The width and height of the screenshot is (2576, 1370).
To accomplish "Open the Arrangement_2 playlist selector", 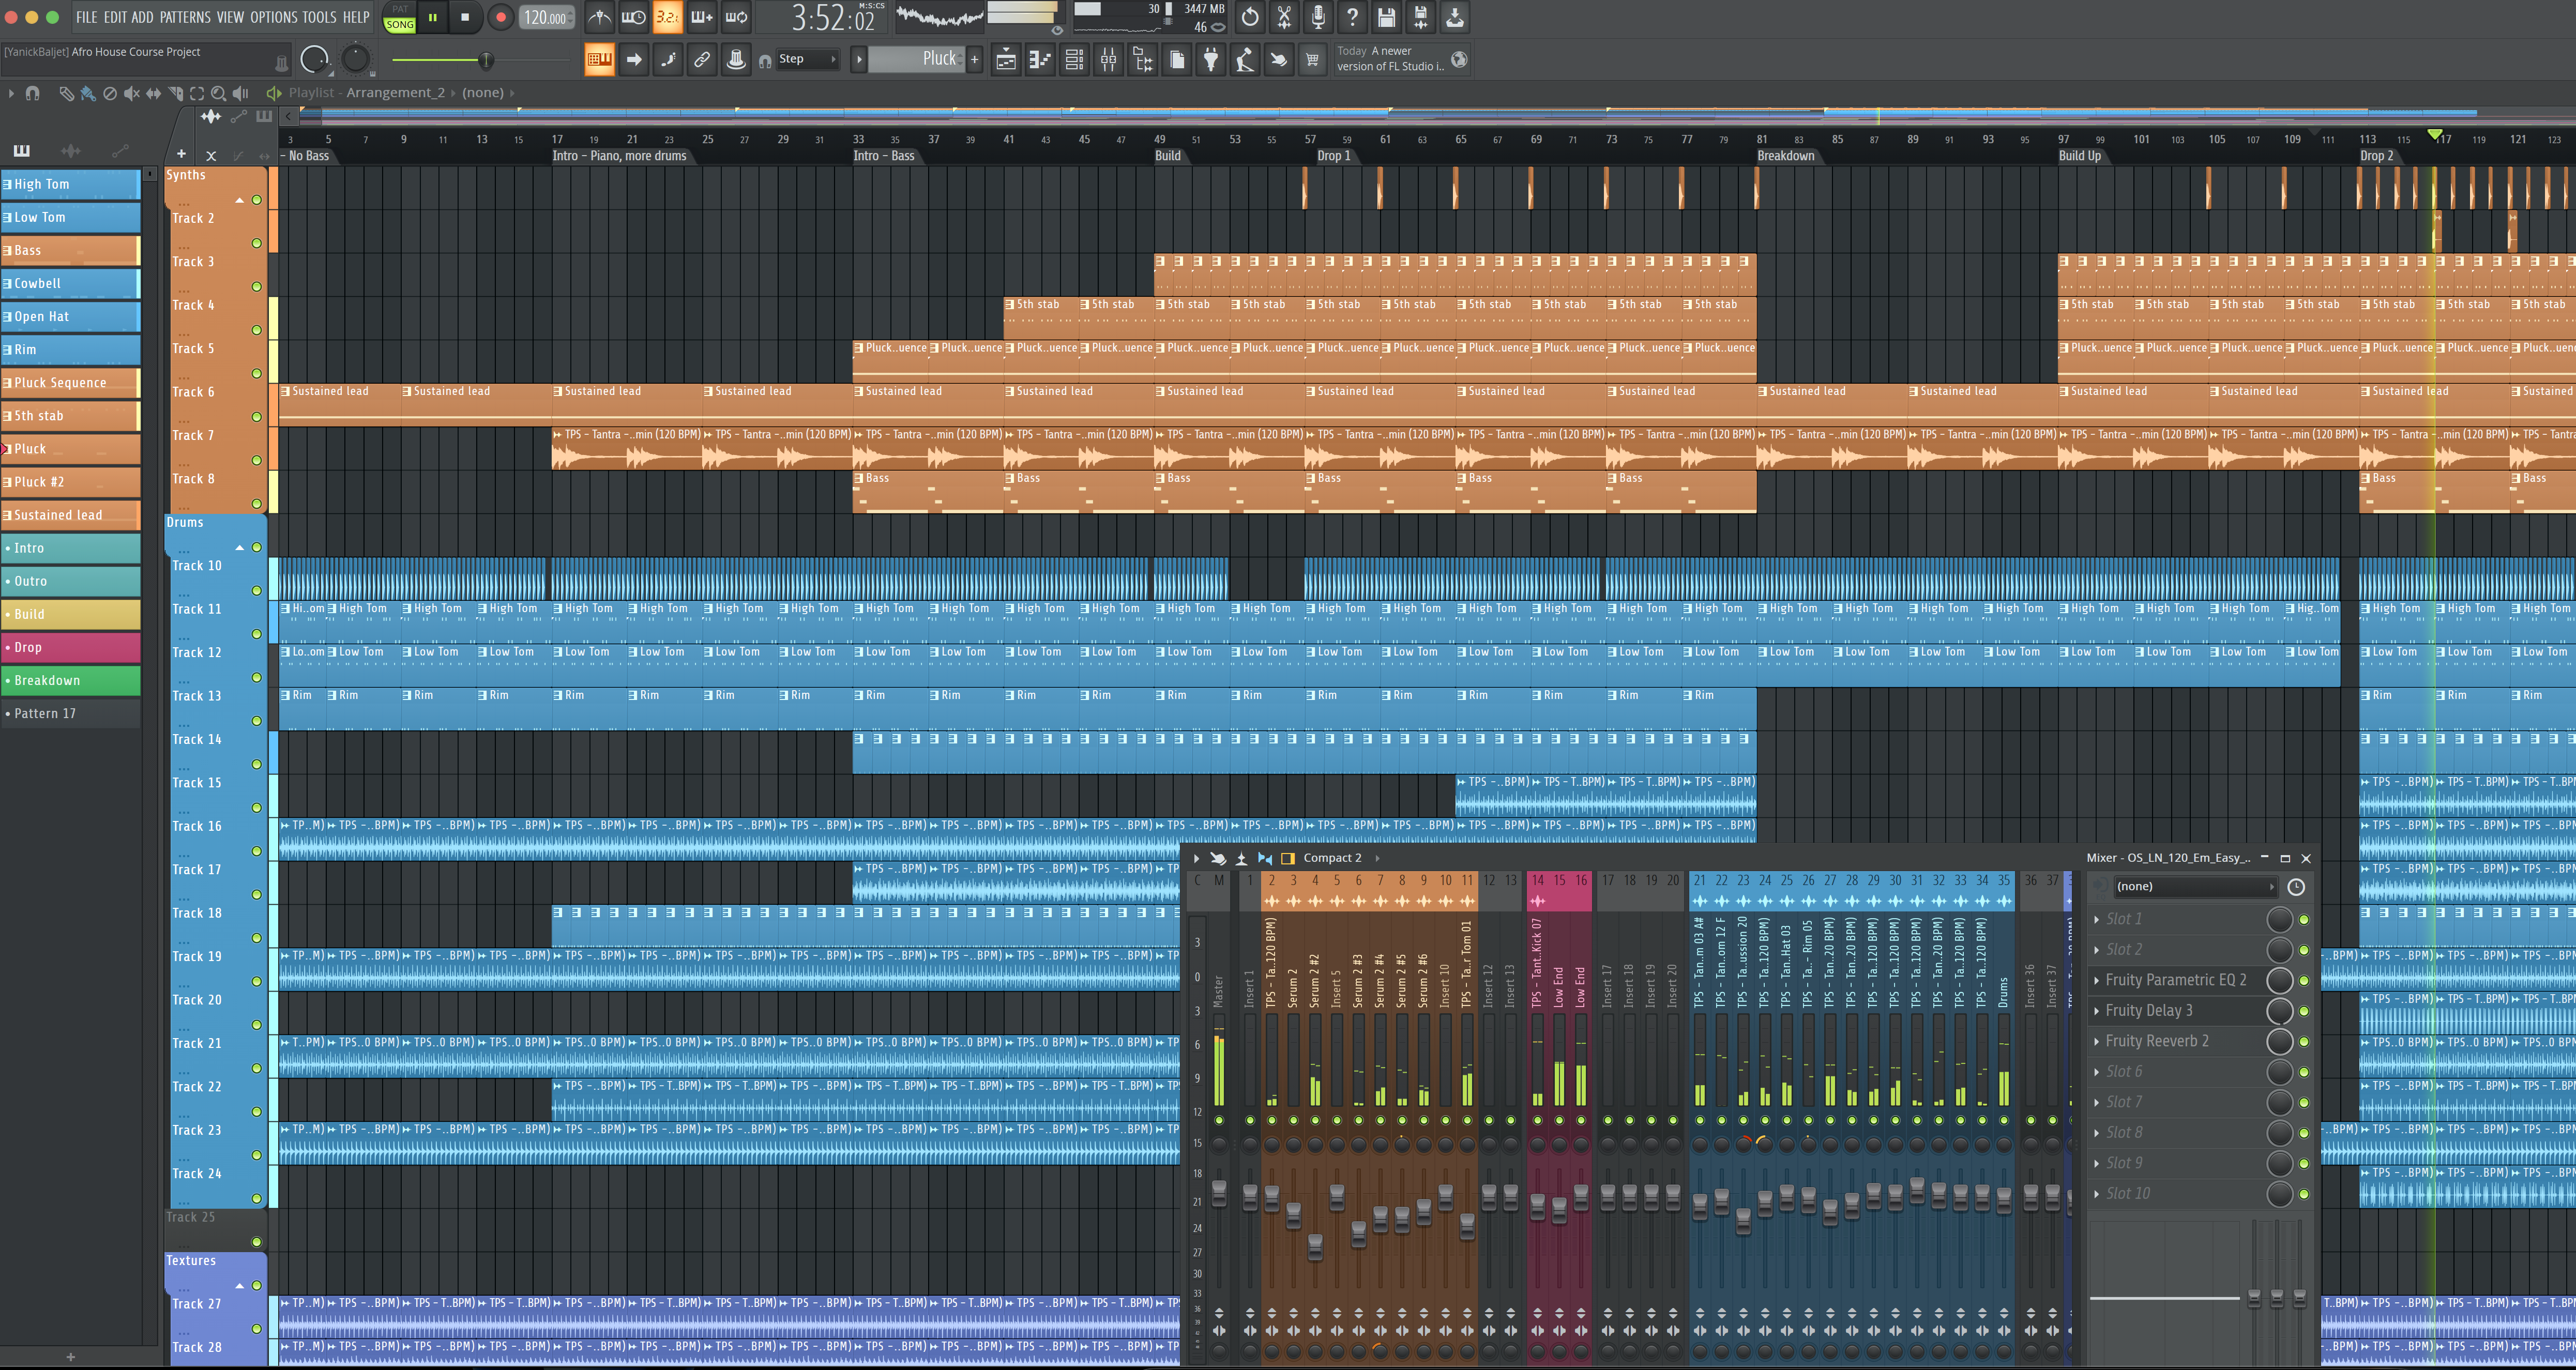I will coord(396,92).
